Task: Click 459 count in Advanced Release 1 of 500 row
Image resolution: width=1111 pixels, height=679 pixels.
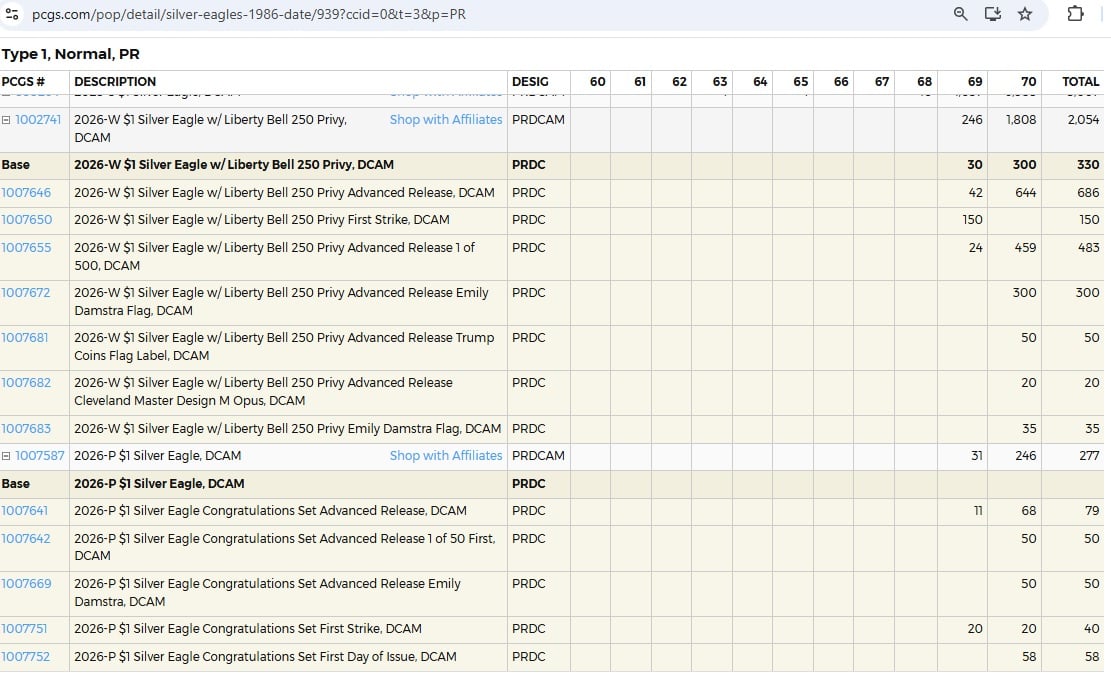Action: coord(1025,247)
